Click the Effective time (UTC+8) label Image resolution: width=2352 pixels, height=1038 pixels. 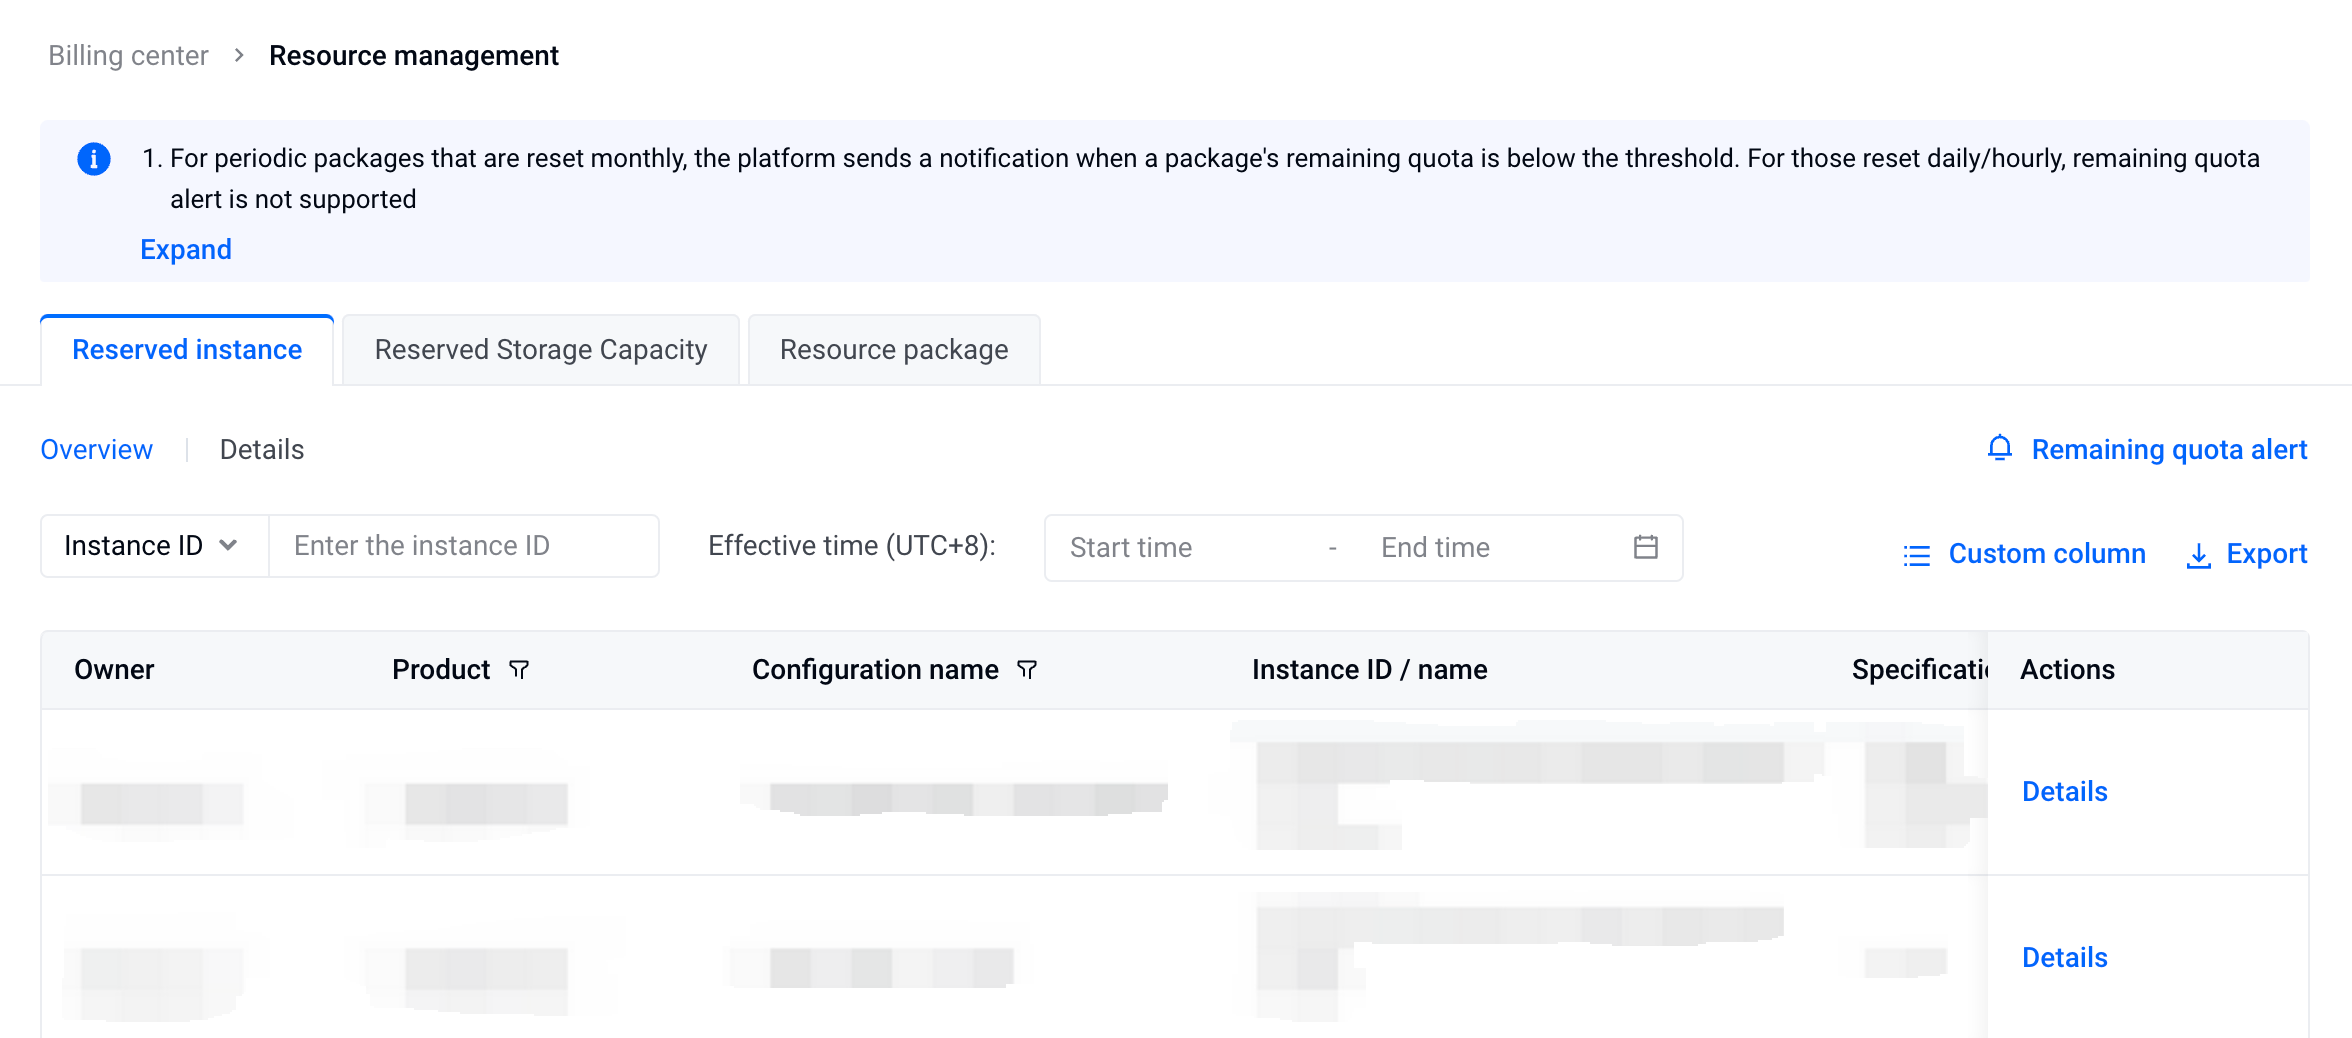(852, 546)
